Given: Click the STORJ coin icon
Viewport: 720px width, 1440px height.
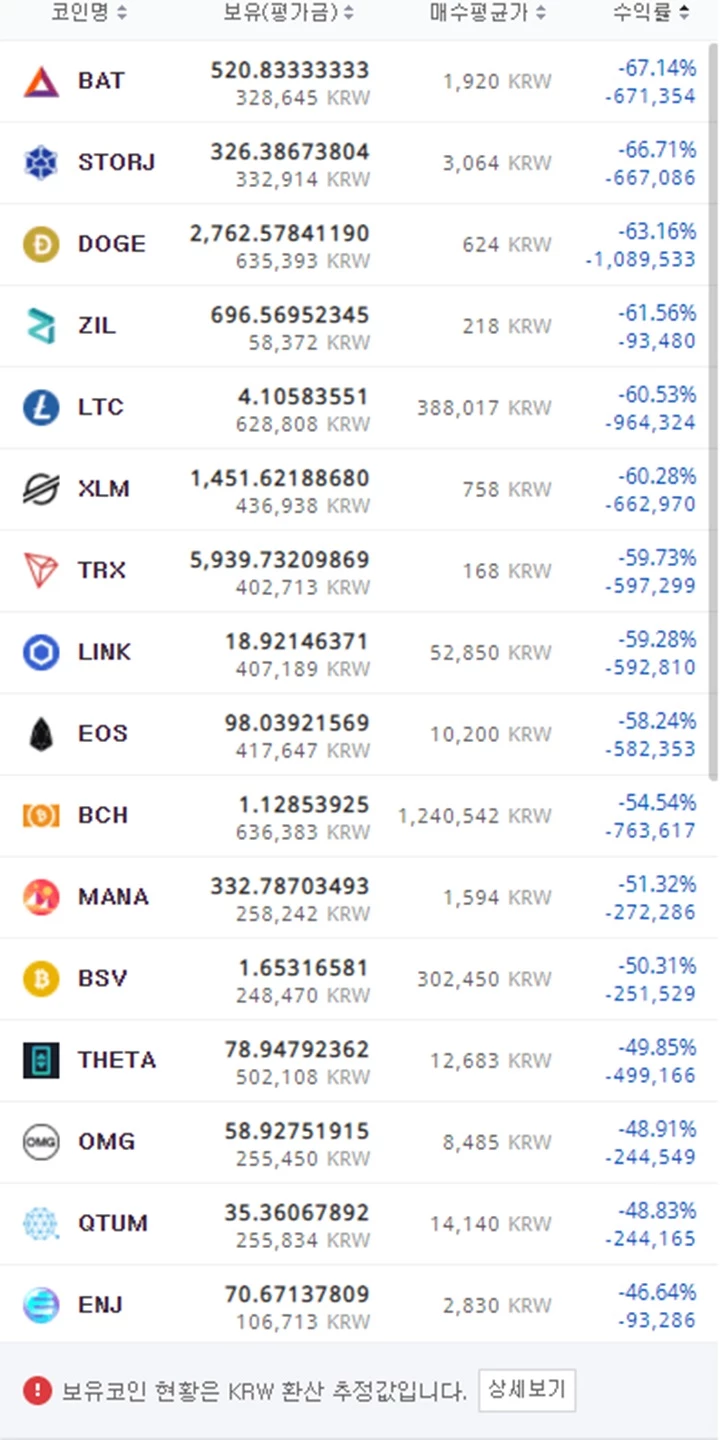Looking at the screenshot, I should point(41,162).
